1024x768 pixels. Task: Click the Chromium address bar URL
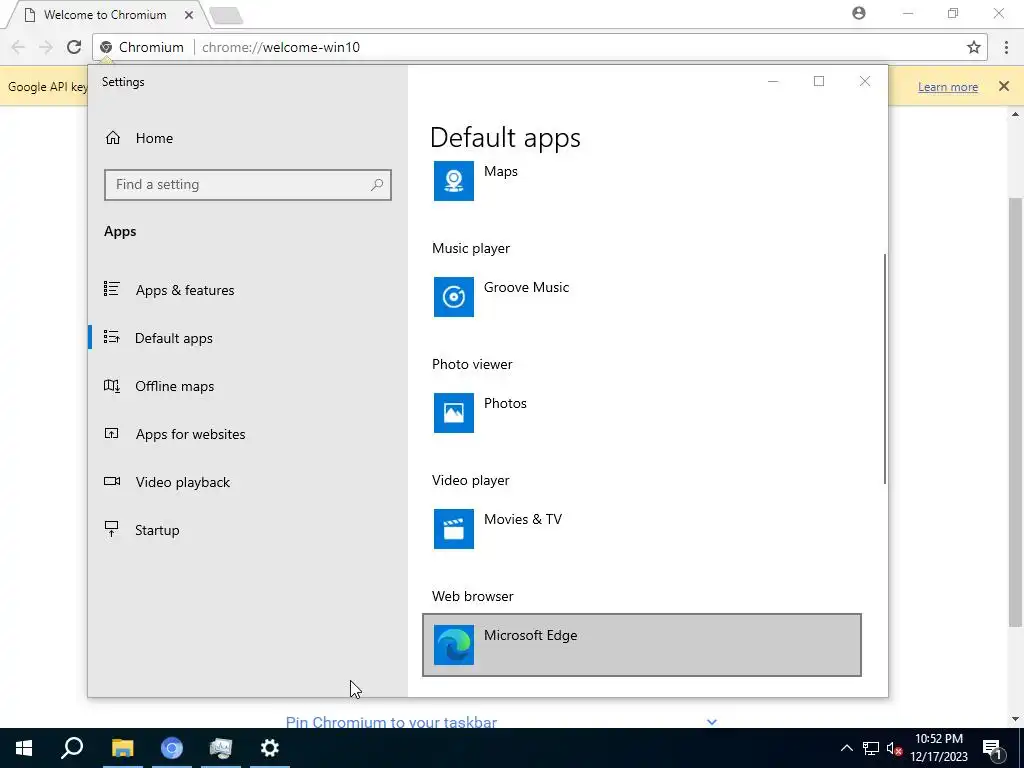point(281,47)
